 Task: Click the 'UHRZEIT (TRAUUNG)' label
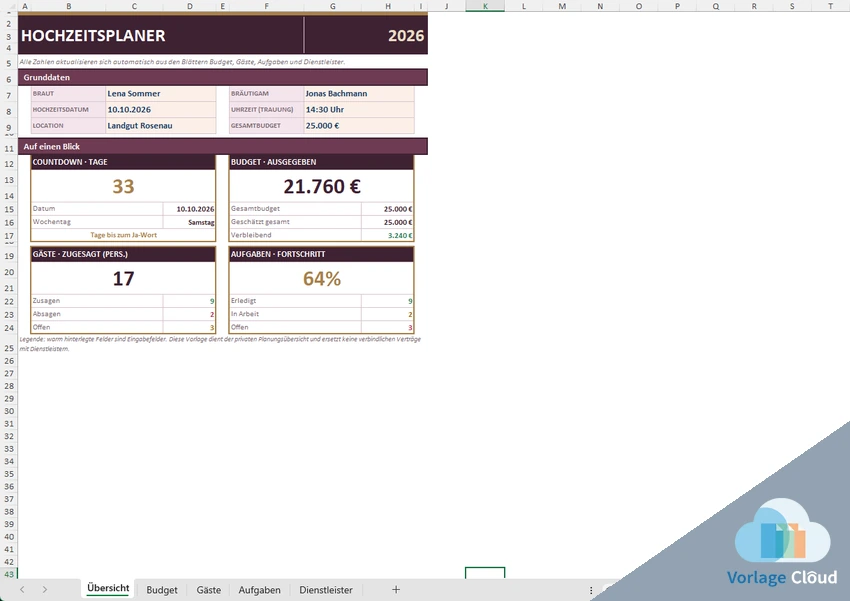pos(262,109)
